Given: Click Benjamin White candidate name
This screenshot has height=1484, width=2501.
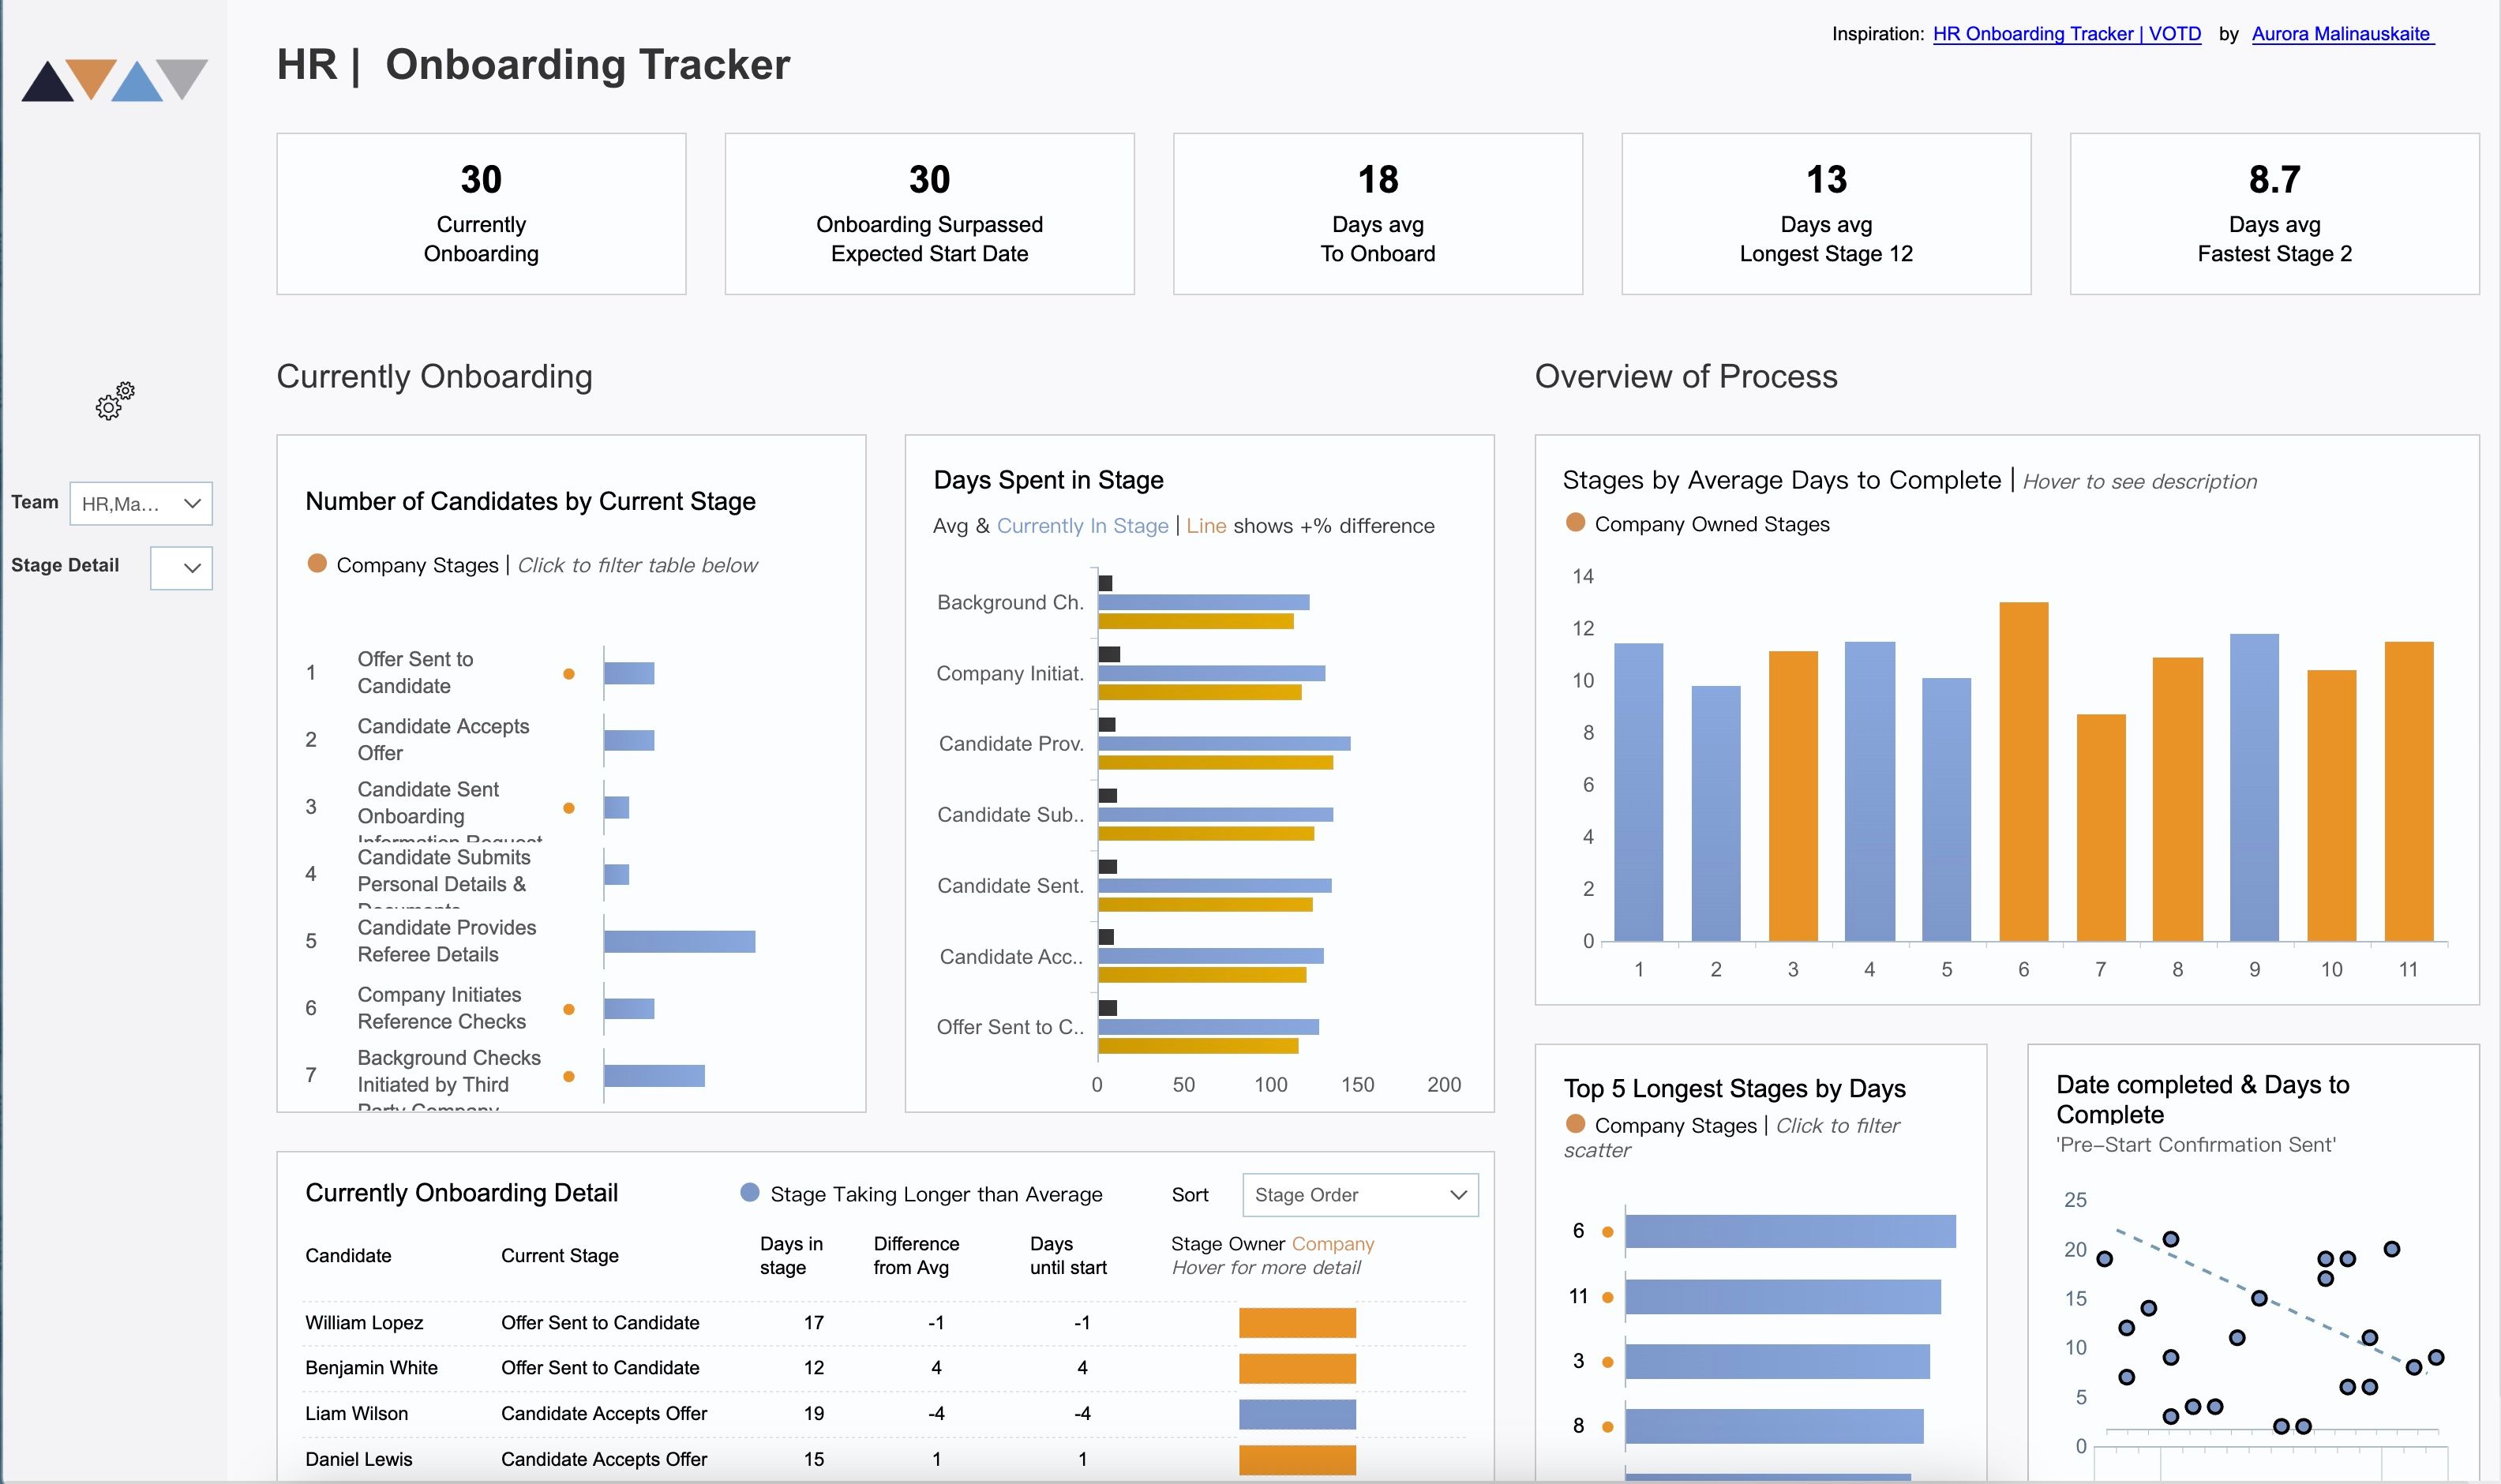Looking at the screenshot, I should point(371,1367).
